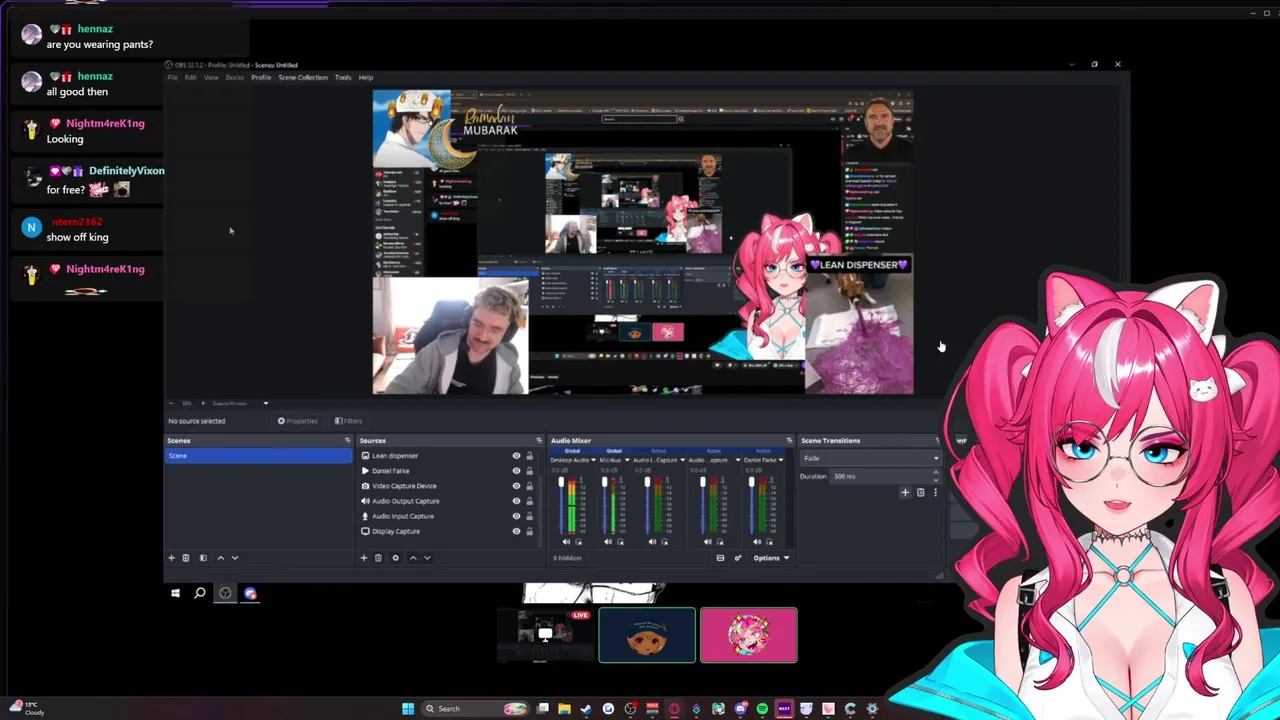Hide the Video Capture Device source

pyautogui.click(x=516, y=486)
